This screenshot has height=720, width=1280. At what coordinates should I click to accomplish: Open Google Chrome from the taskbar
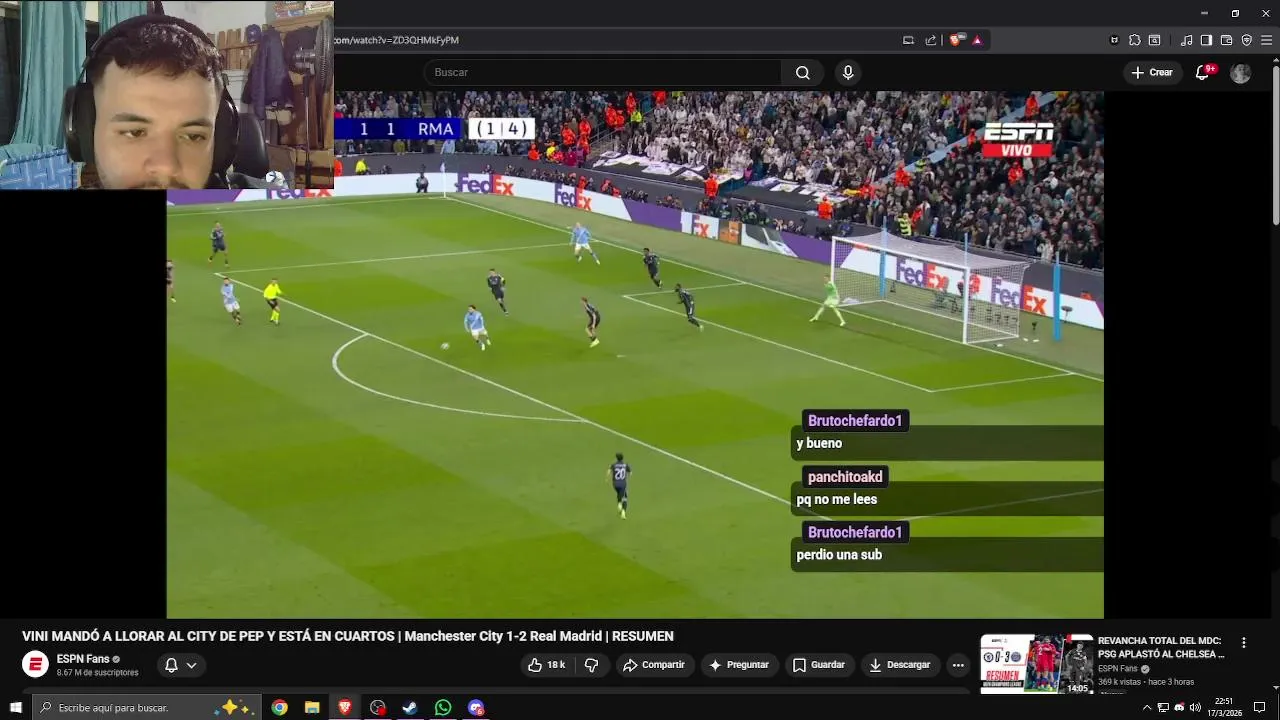pos(279,707)
